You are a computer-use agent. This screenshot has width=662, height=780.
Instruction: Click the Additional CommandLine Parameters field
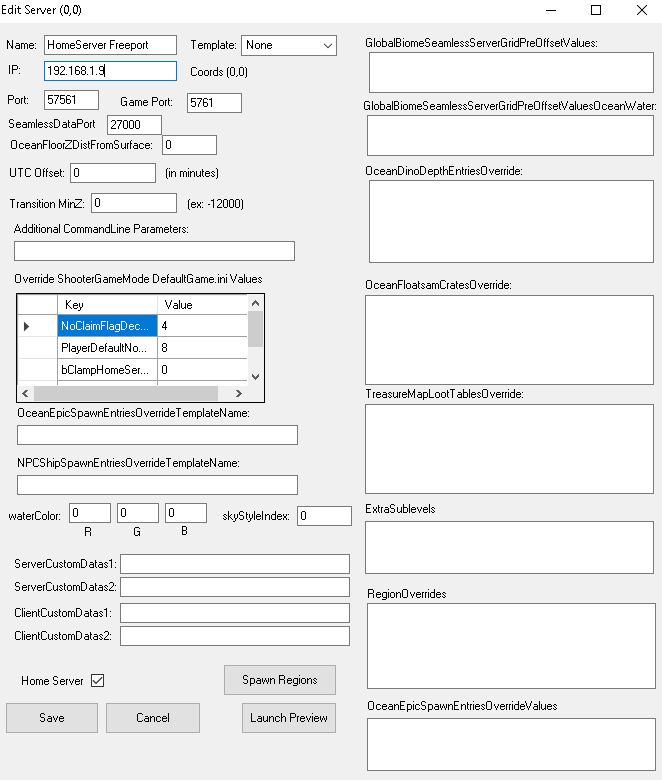[154, 251]
